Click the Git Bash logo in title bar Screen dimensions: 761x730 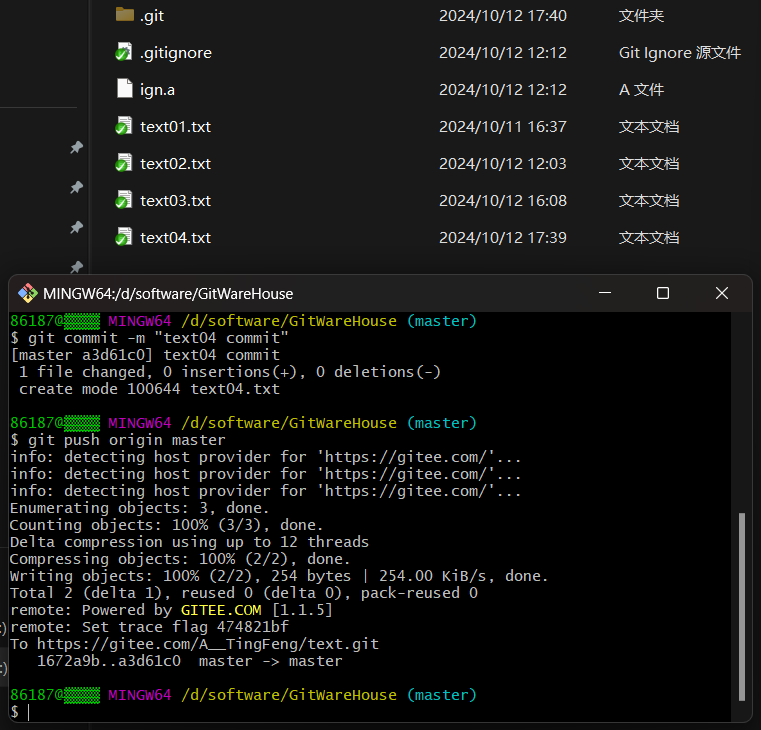tap(28, 293)
